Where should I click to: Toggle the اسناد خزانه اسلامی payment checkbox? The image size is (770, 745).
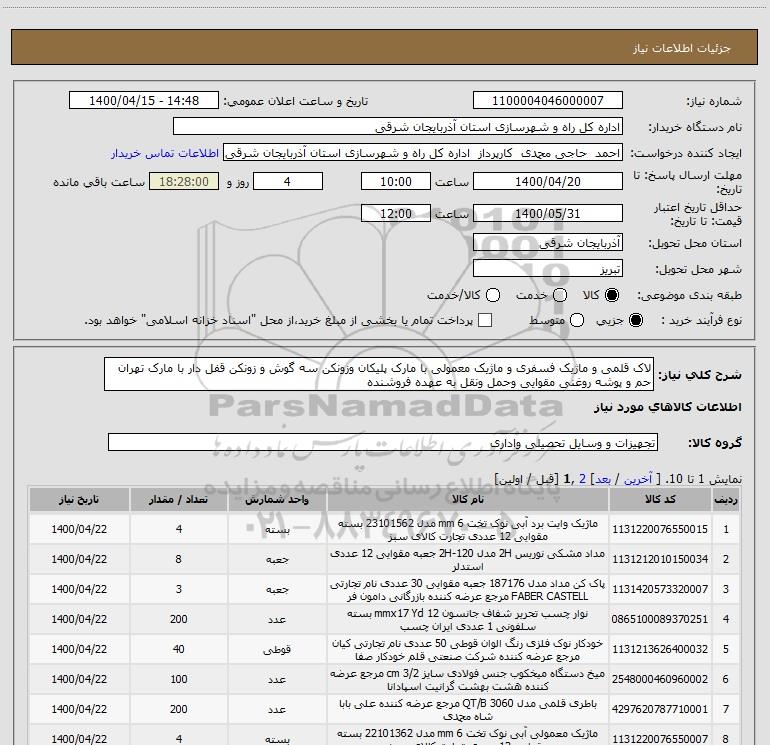tap(485, 320)
